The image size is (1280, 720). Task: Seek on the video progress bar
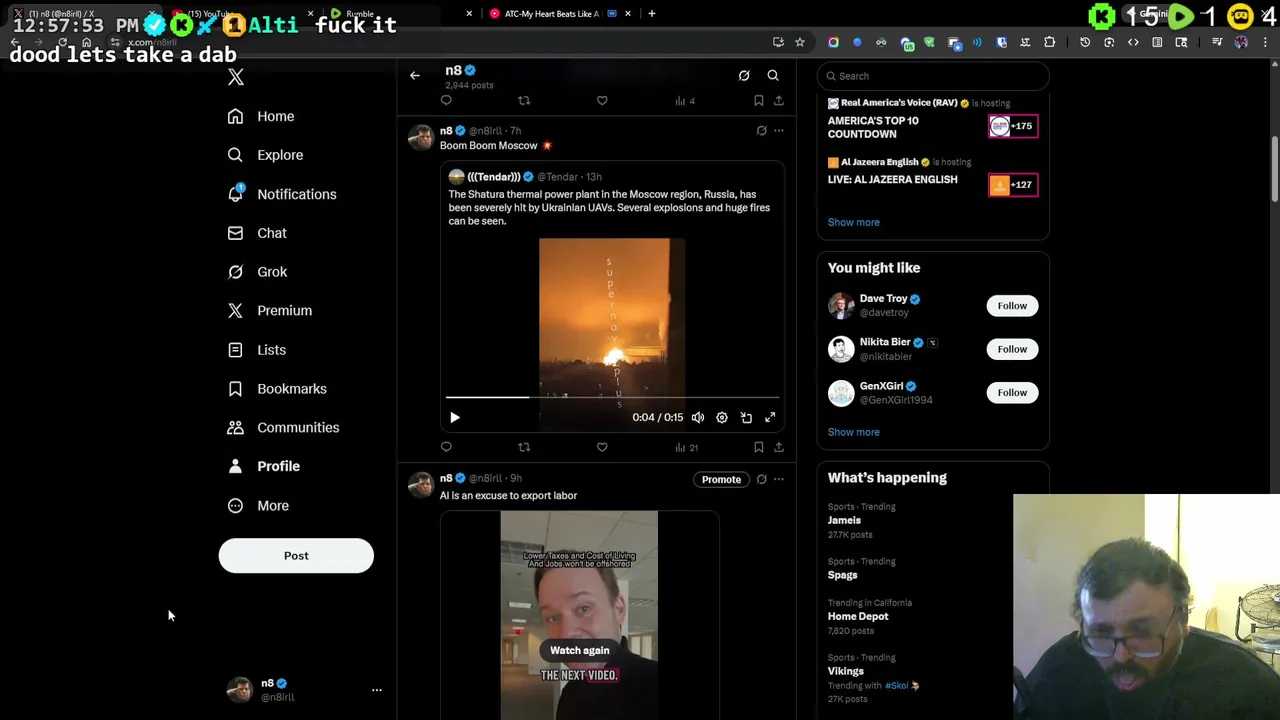(612, 397)
